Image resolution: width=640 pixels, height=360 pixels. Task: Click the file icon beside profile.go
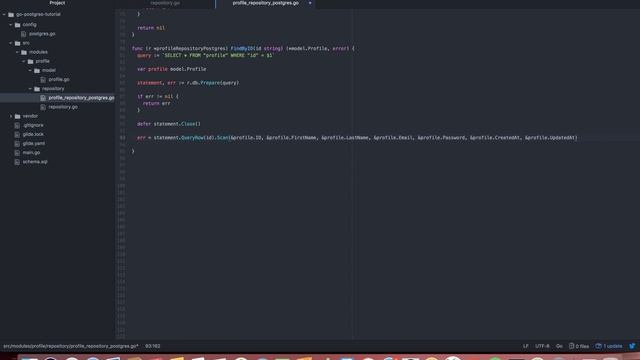click(x=43, y=80)
